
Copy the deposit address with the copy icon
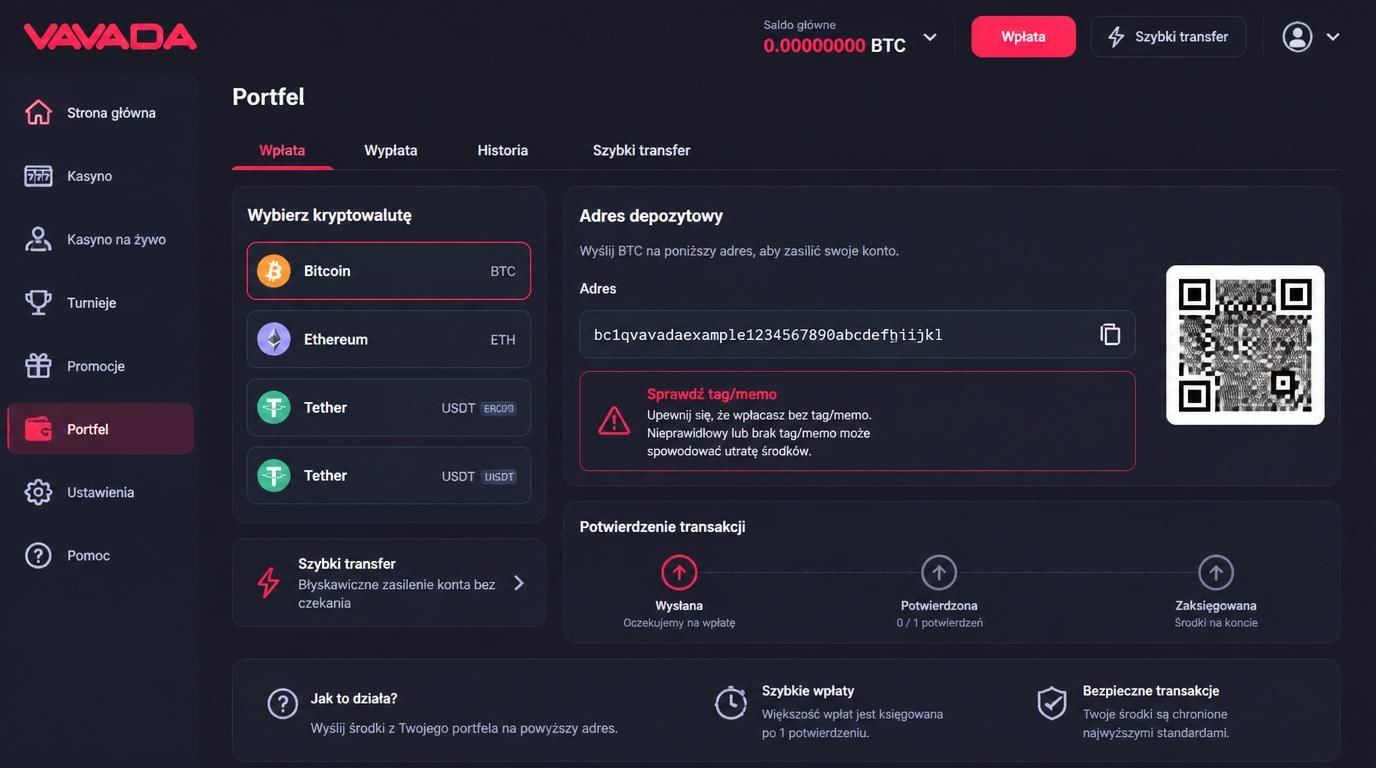click(1110, 334)
